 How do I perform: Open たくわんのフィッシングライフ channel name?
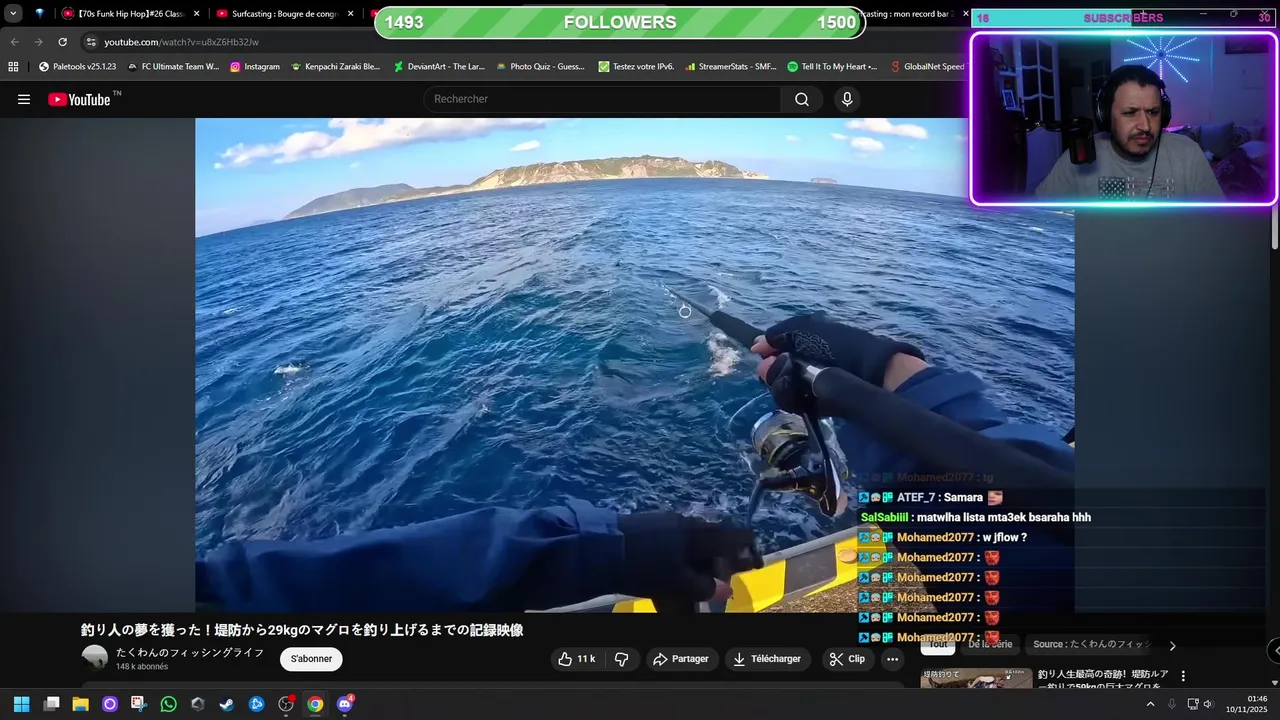pos(190,652)
